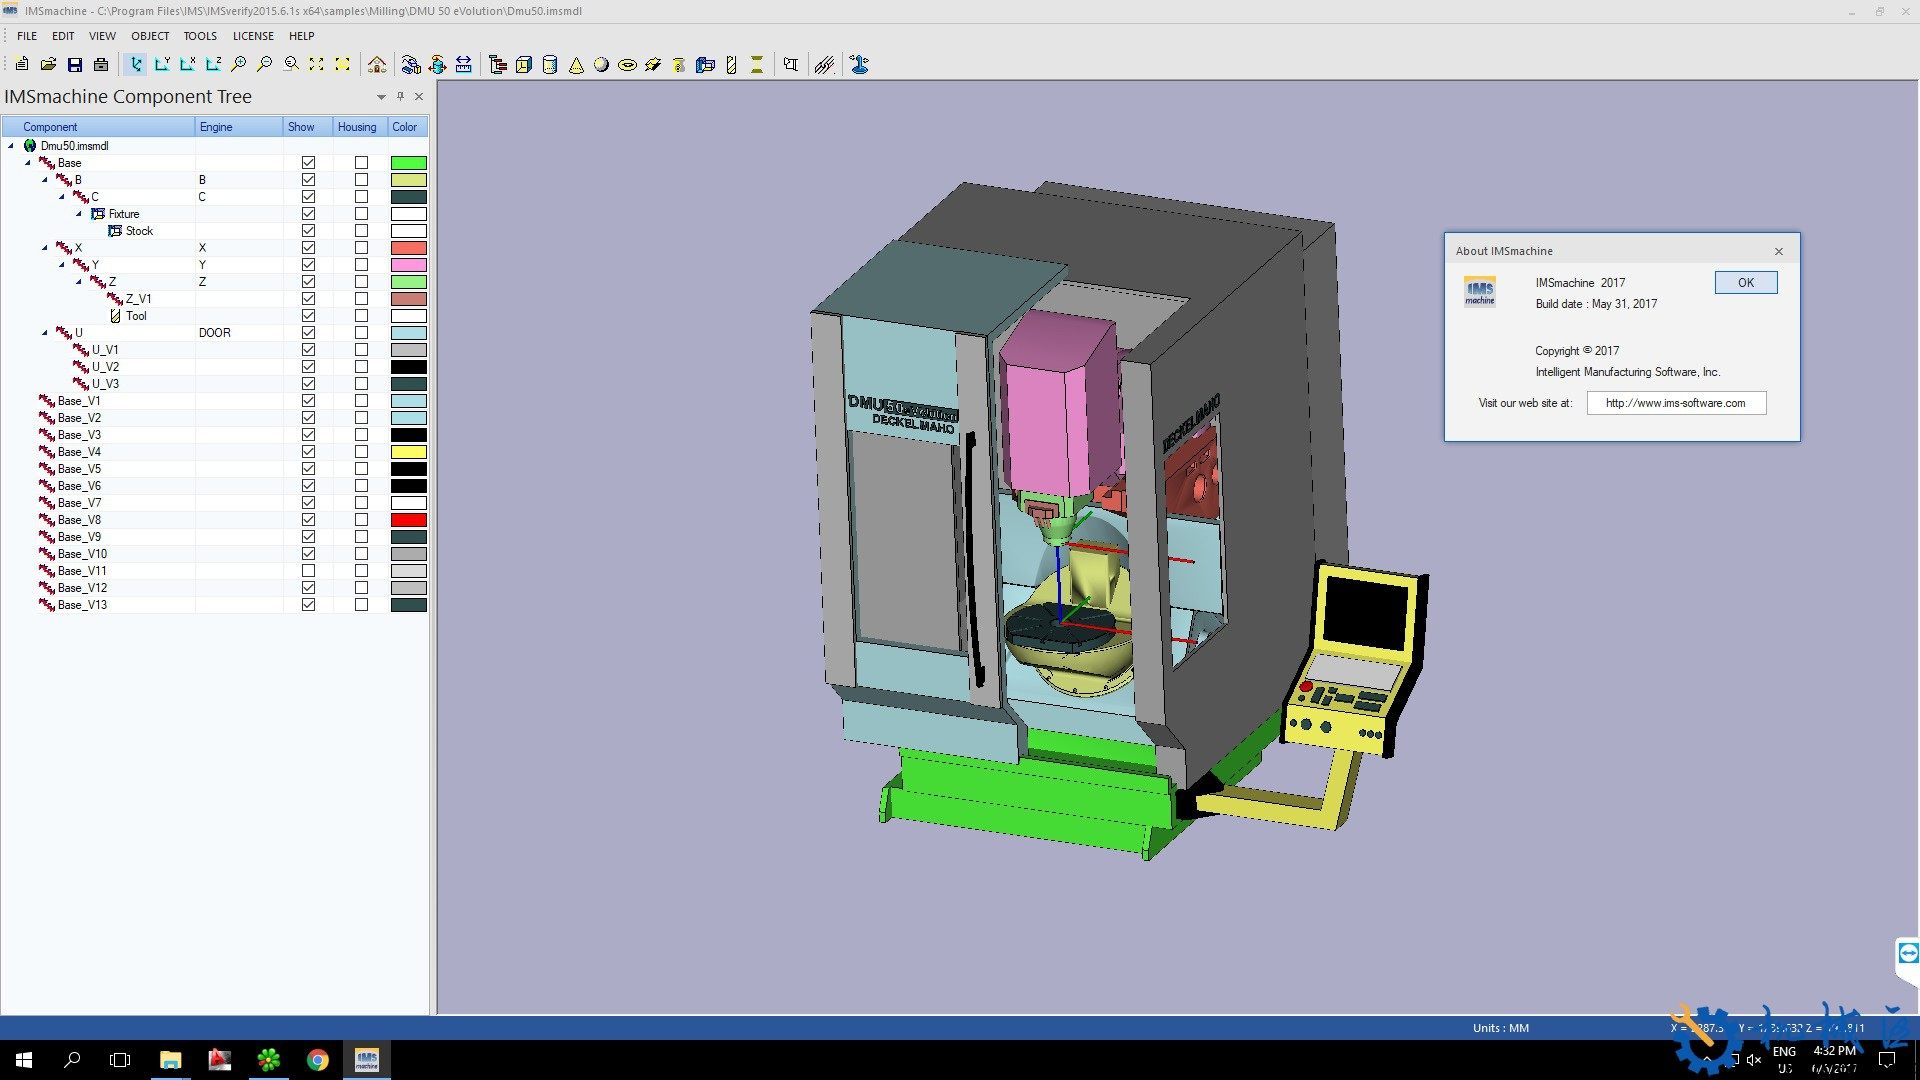Image resolution: width=1920 pixels, height=1080 pixels.
Task: Uncheck Show for the Base component
Action: pyautogui.click(x=308, y=163)
